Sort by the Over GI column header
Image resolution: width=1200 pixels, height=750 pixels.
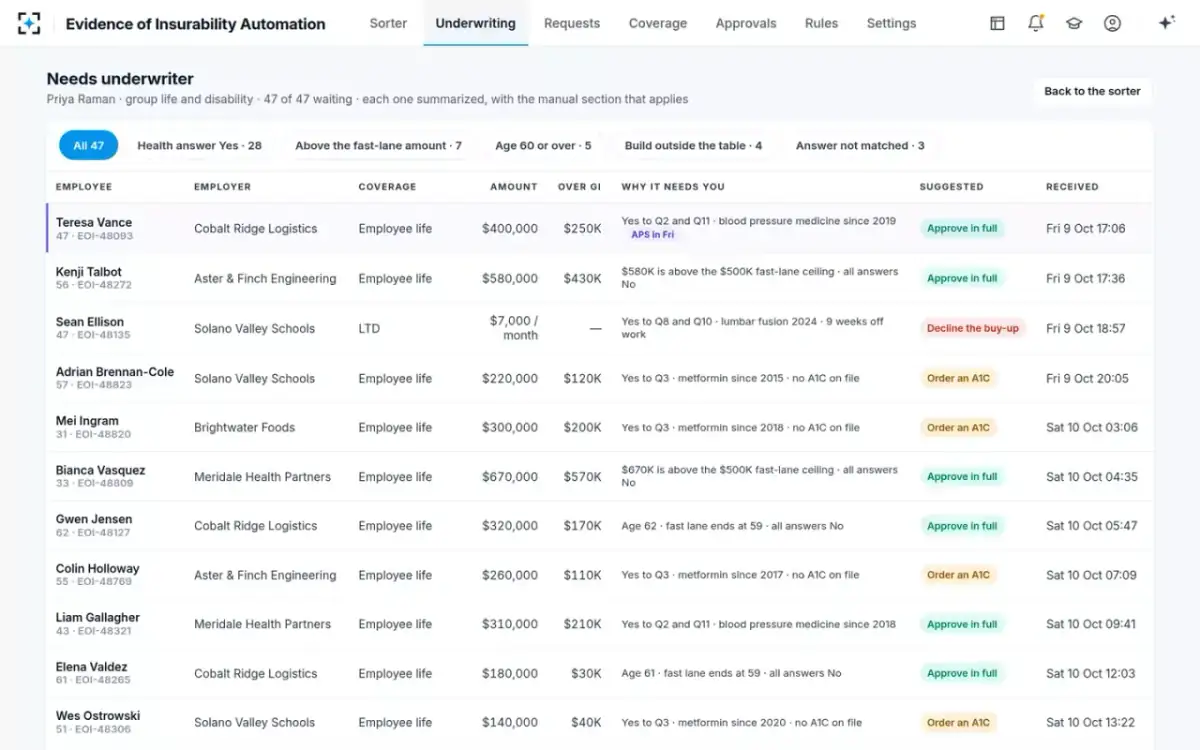(x=580, y=187)
